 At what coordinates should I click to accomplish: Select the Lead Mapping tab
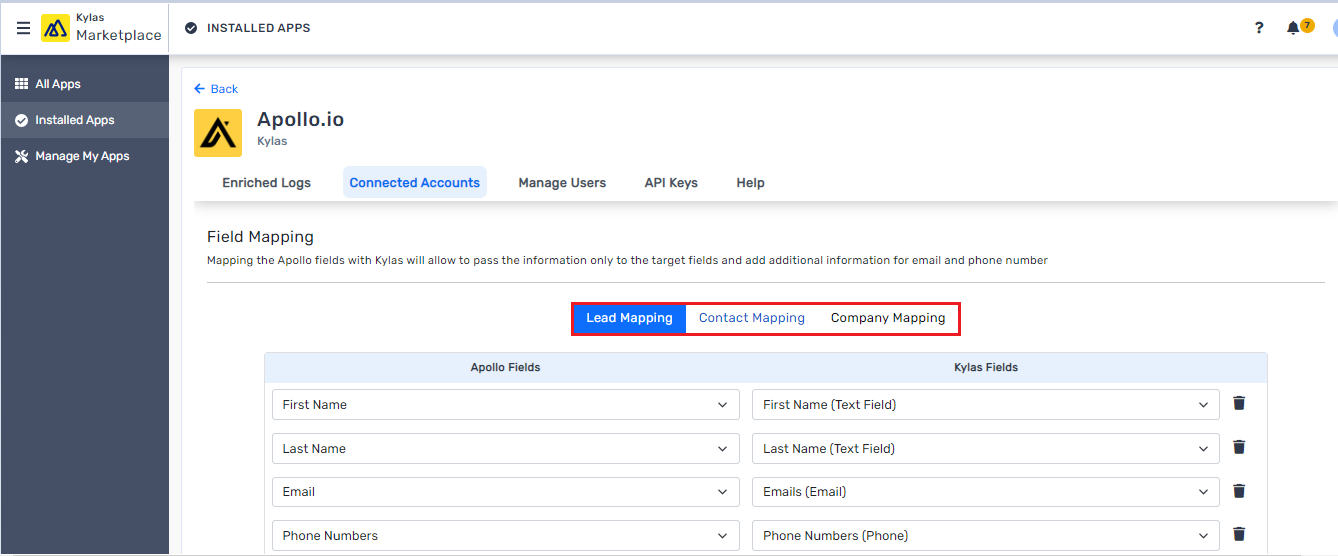click(x=629, y=318)
